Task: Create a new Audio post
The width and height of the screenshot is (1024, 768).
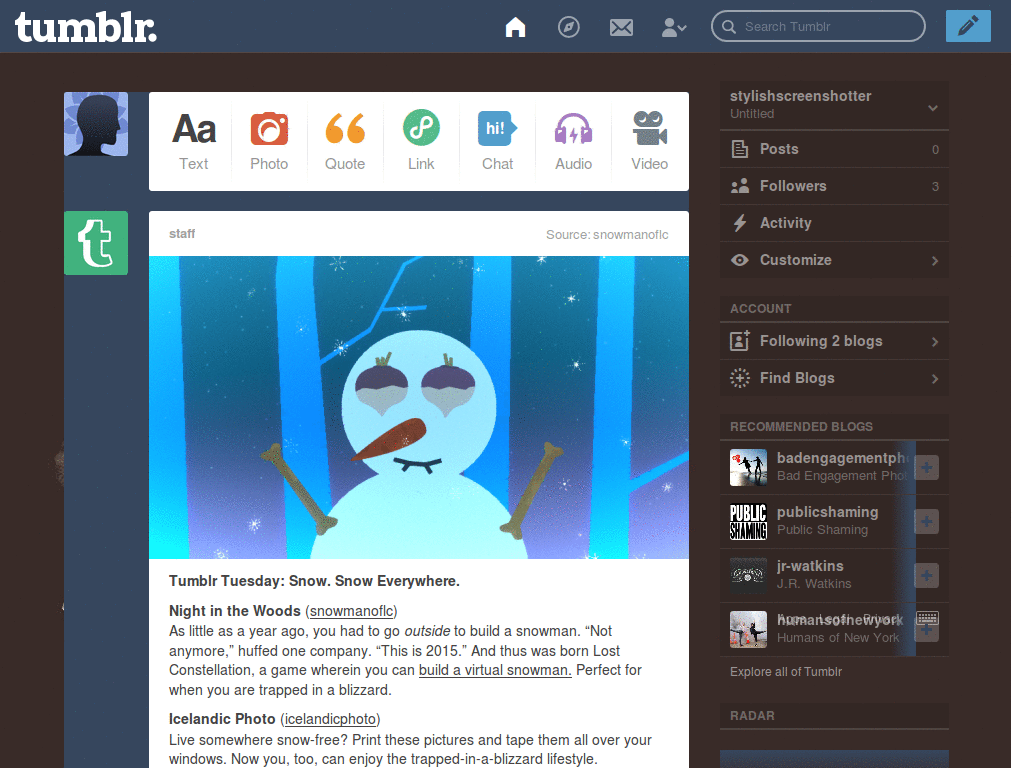Action: click(x=573, y=141)
